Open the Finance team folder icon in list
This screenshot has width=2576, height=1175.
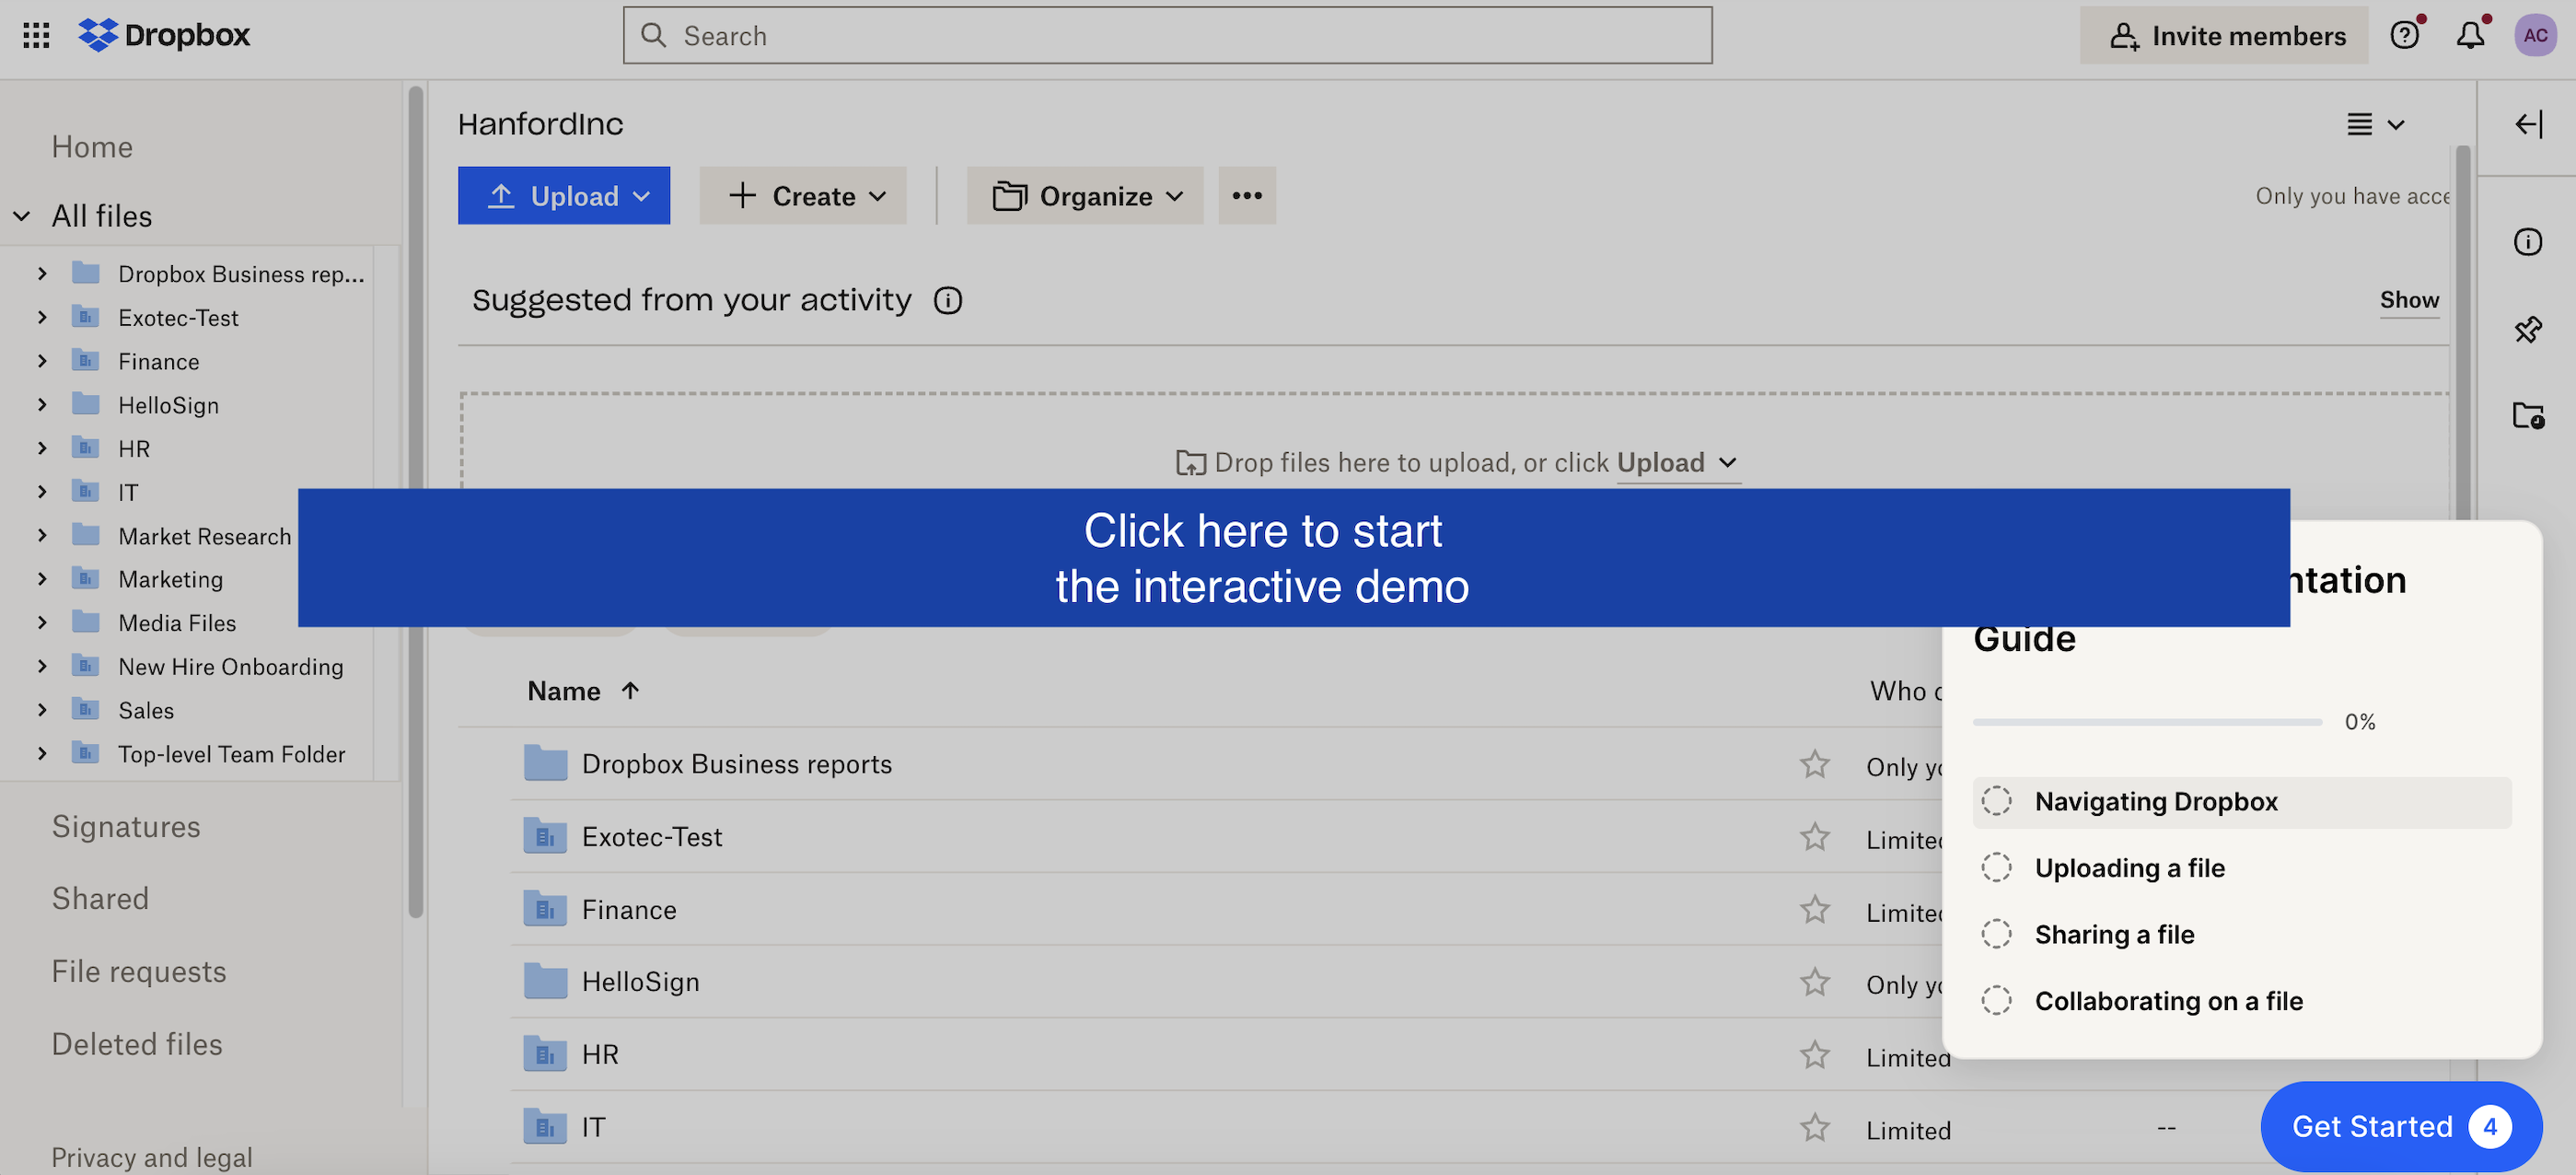(x=545, y=909)
